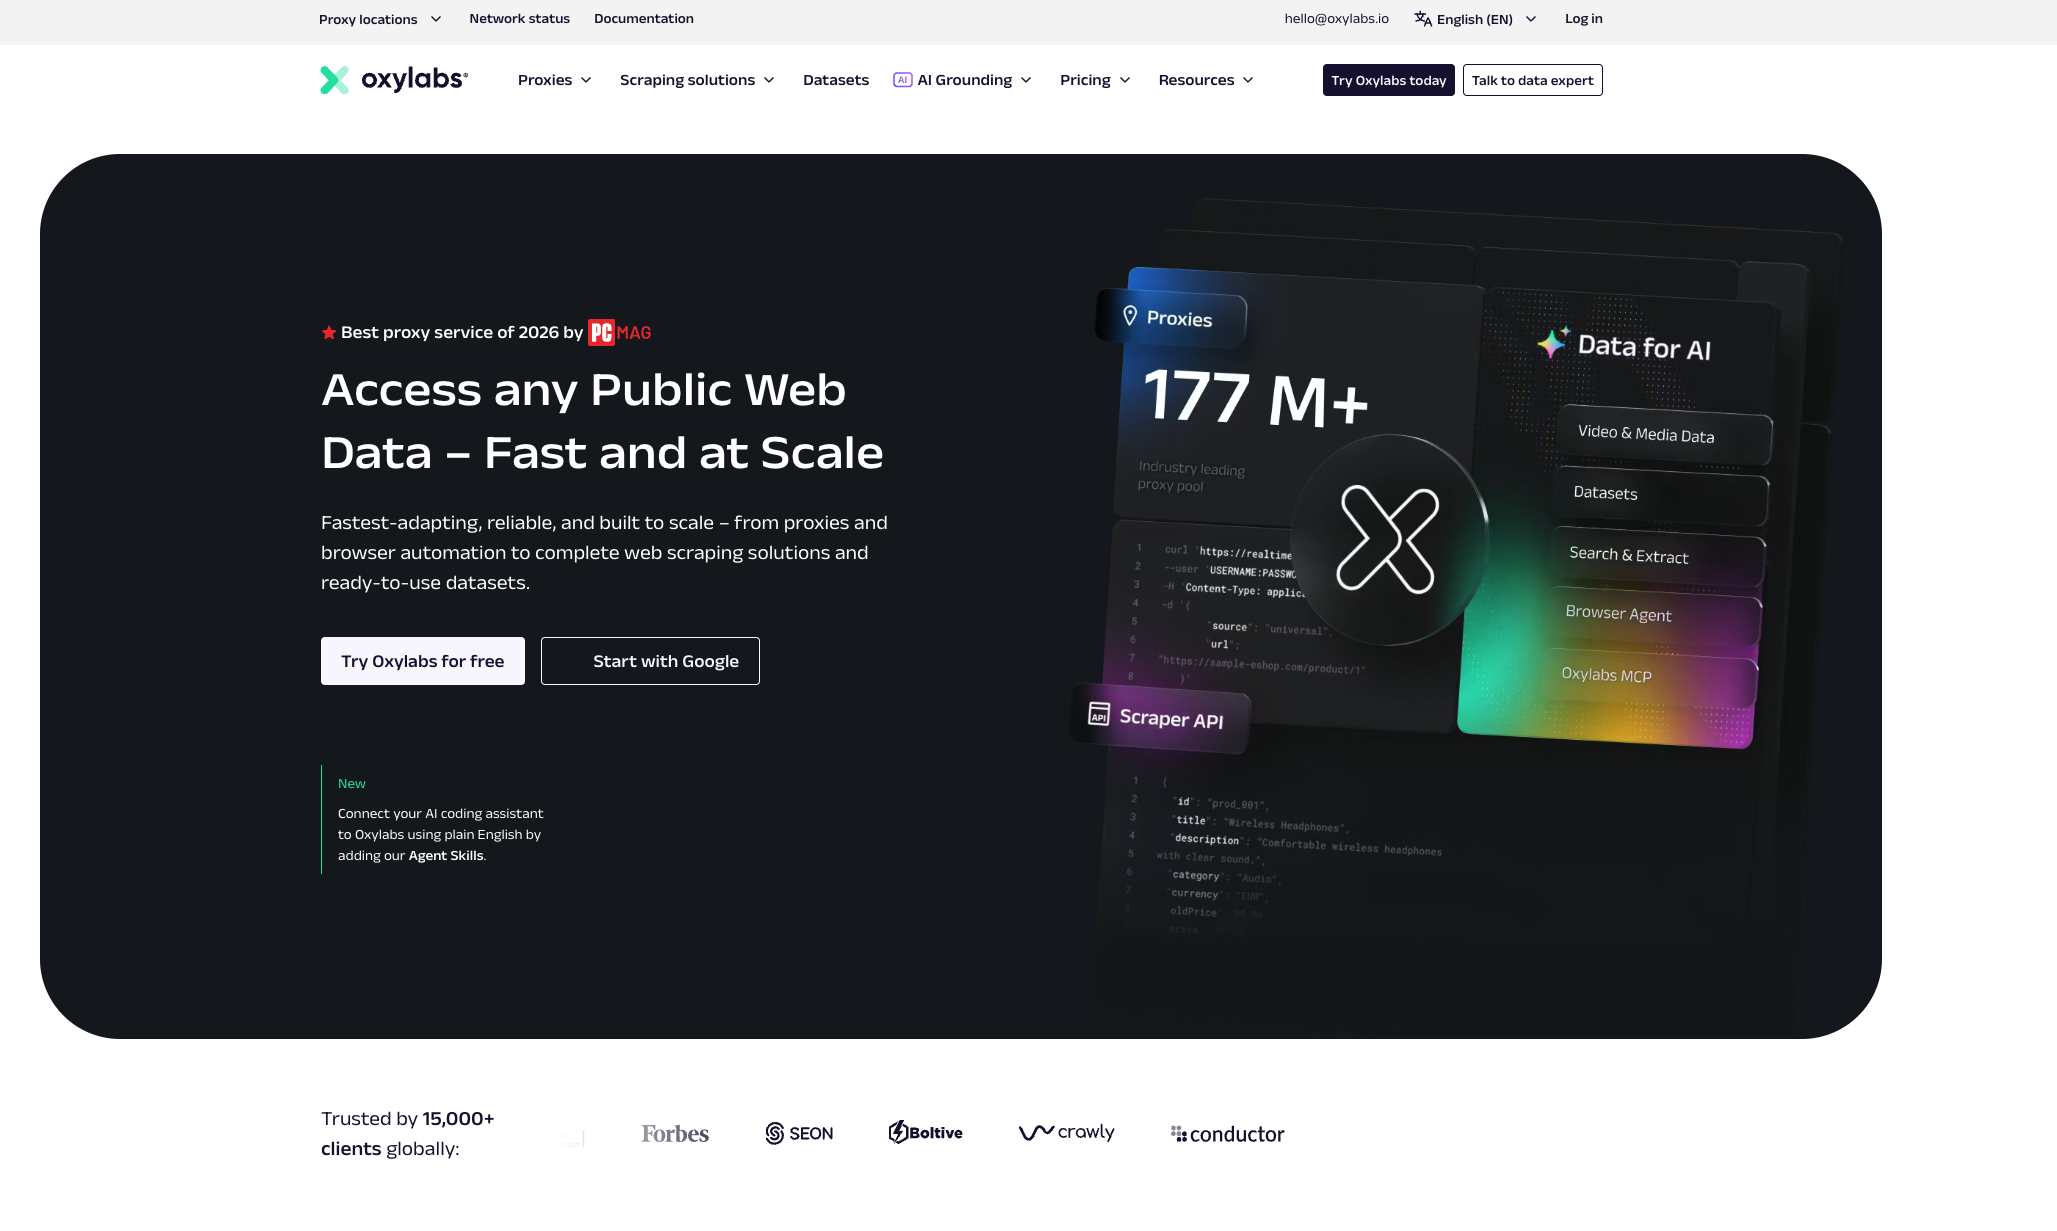
Task: Go to Datasets in the main navigation
Action: (836, 80)
